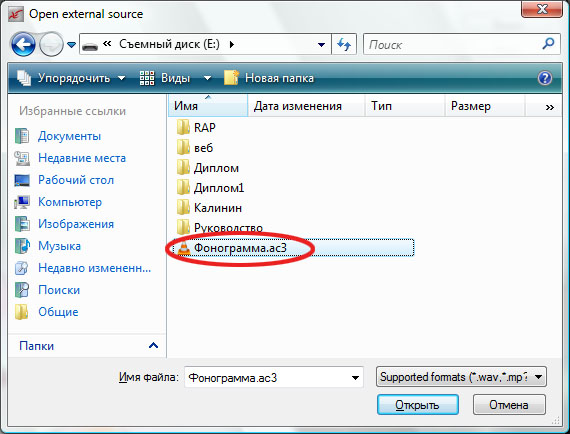Click the Открыть button
Viewport: 570px width, 434px height.
tap(418, 405)
